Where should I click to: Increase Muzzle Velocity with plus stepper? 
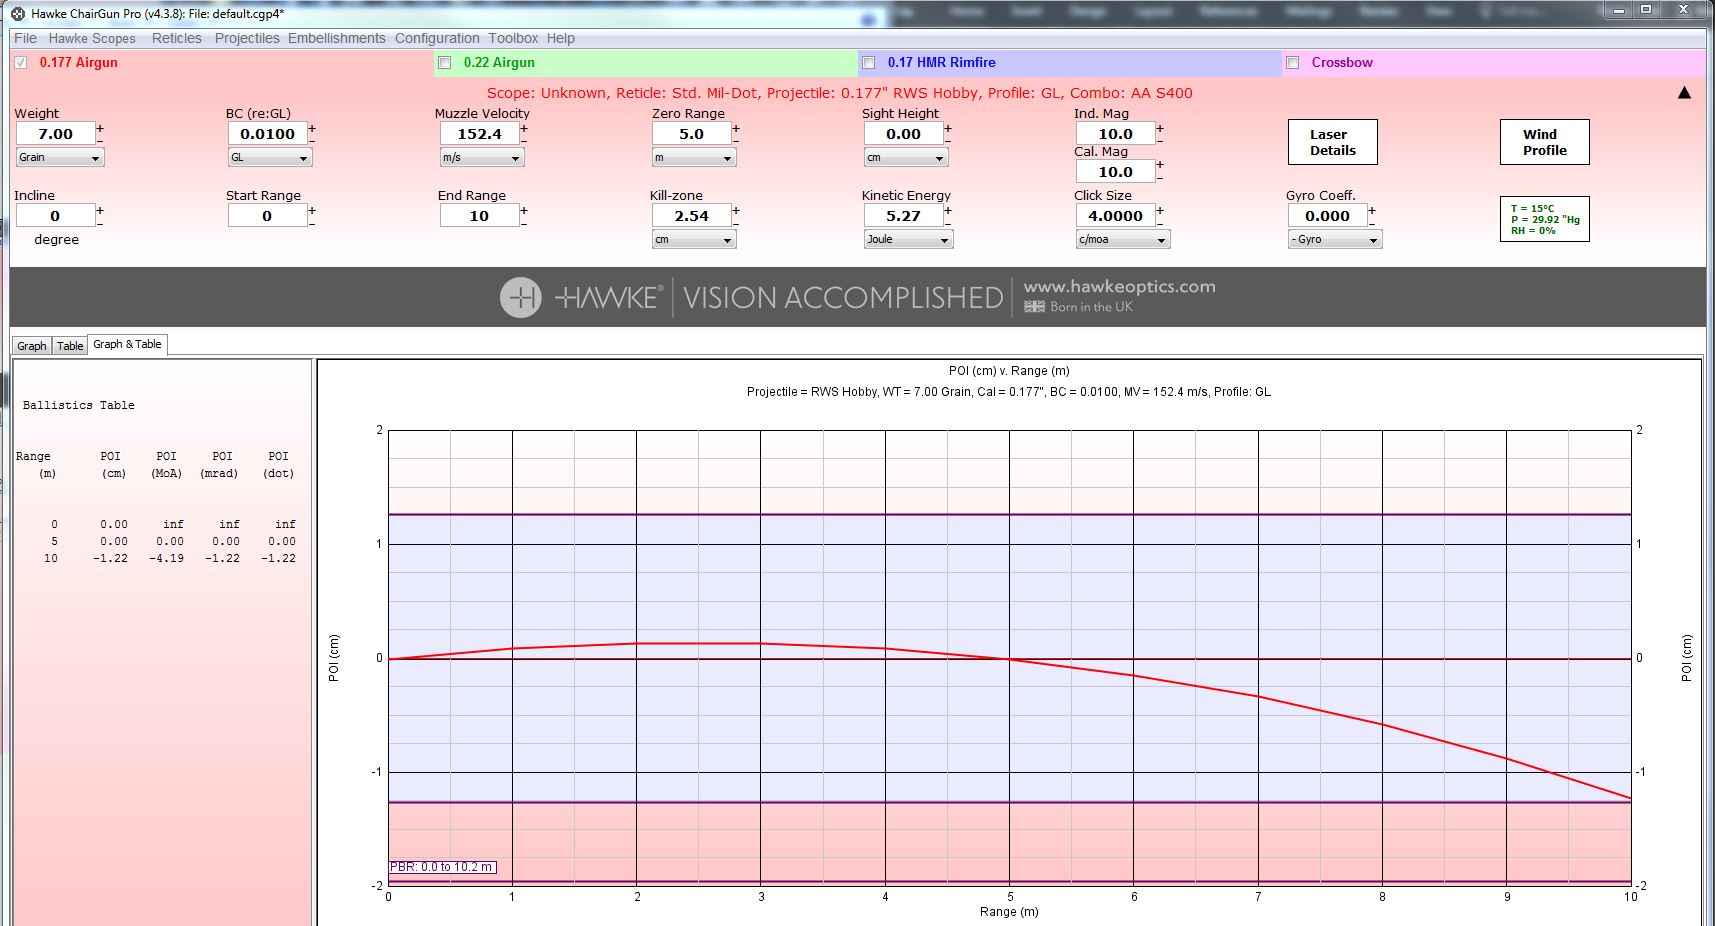(524, 128)
